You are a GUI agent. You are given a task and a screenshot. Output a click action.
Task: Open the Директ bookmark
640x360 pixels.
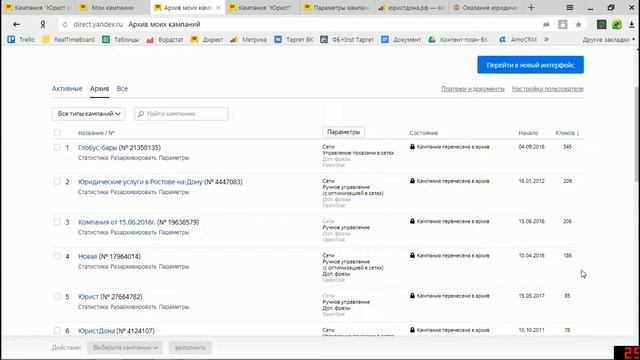pos(207,40)
